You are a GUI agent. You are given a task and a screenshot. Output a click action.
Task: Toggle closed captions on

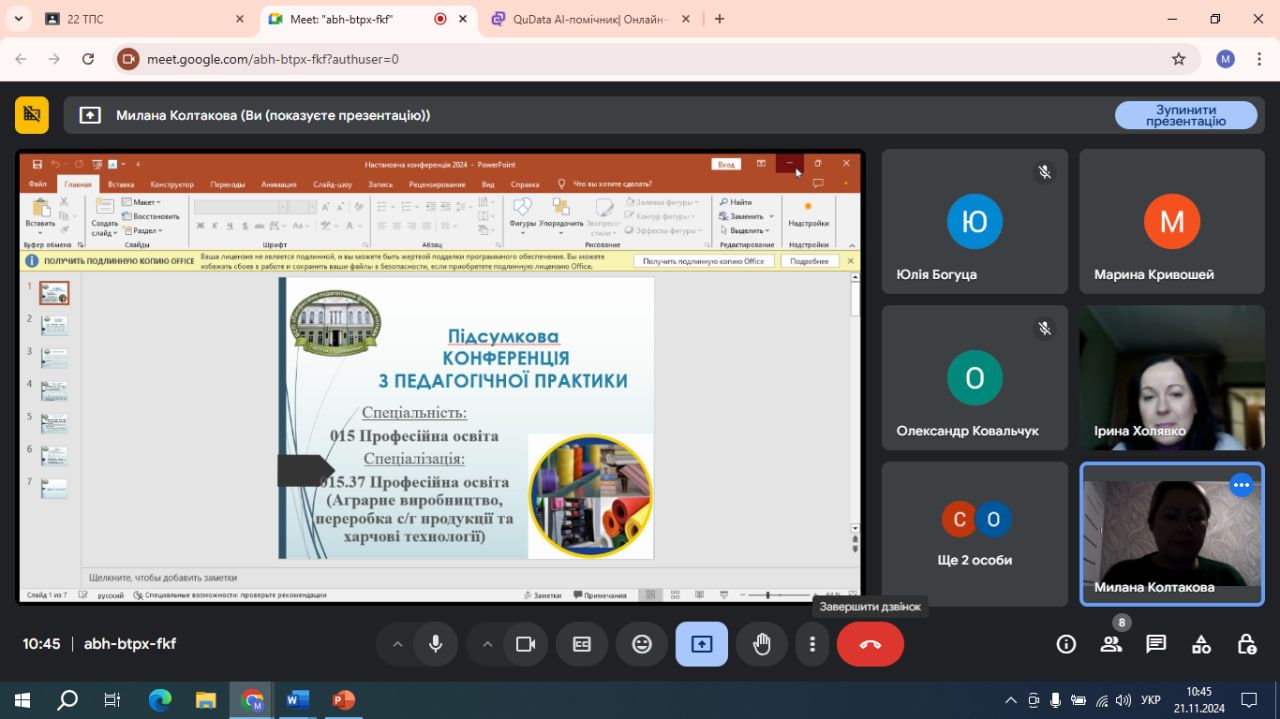[582, 644]
